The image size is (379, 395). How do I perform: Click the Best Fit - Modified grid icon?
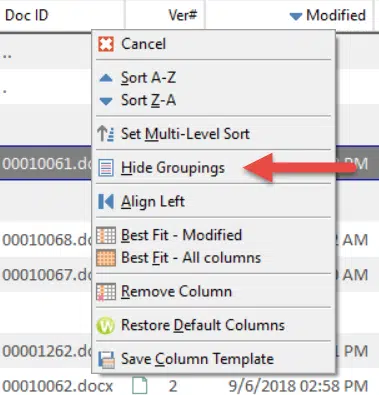tap(106, 235)
